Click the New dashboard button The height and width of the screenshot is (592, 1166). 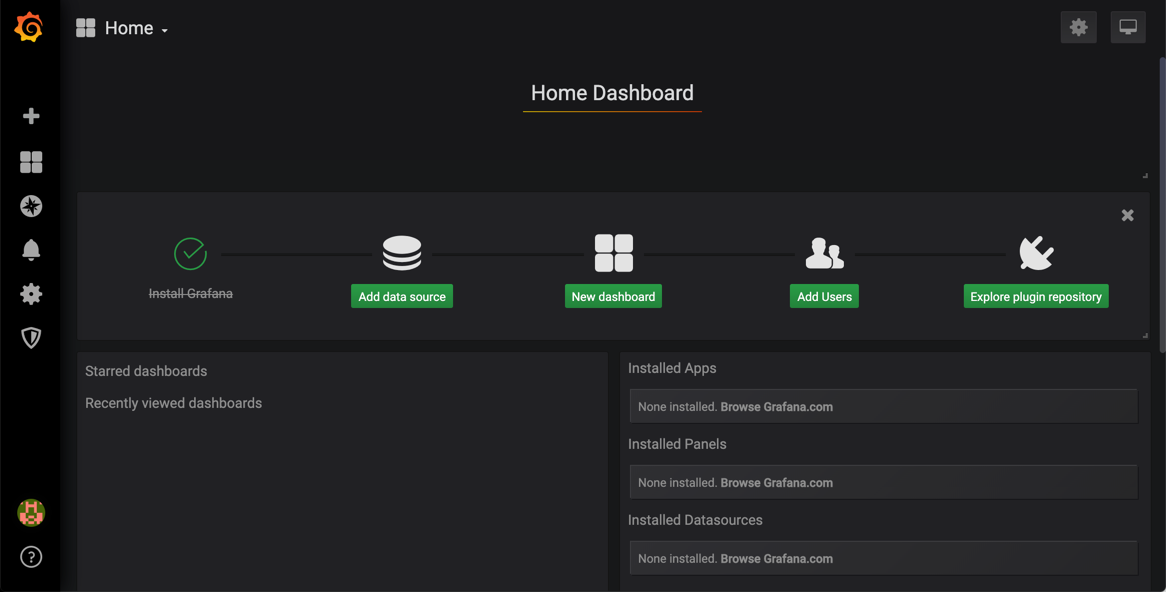613,296
